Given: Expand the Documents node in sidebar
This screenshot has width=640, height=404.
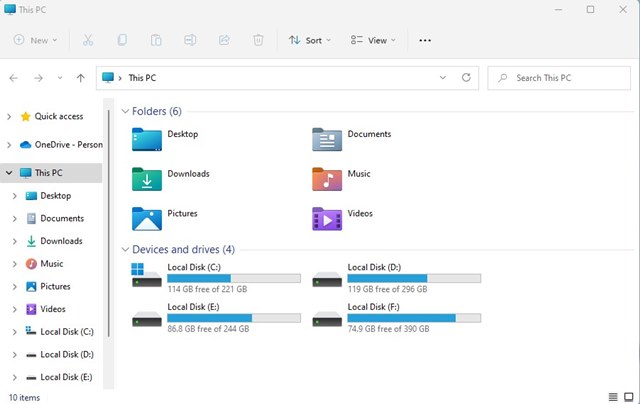Looking at the screenshot, I should tap(15, 219).
